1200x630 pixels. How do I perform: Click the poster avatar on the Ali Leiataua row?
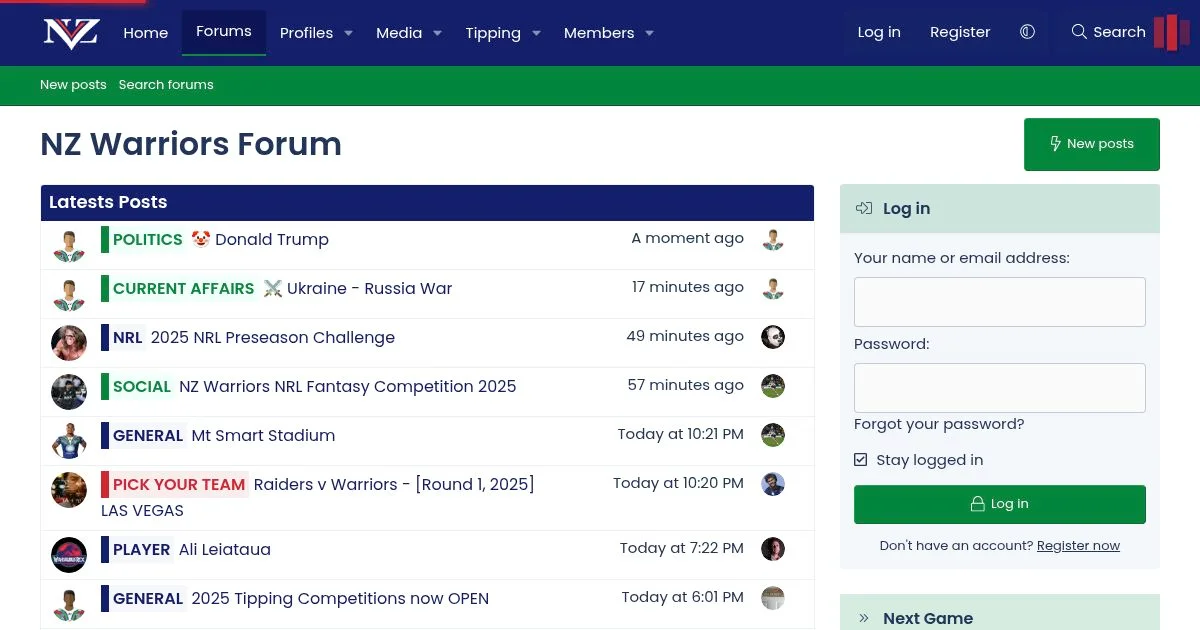tap(69, 555)
